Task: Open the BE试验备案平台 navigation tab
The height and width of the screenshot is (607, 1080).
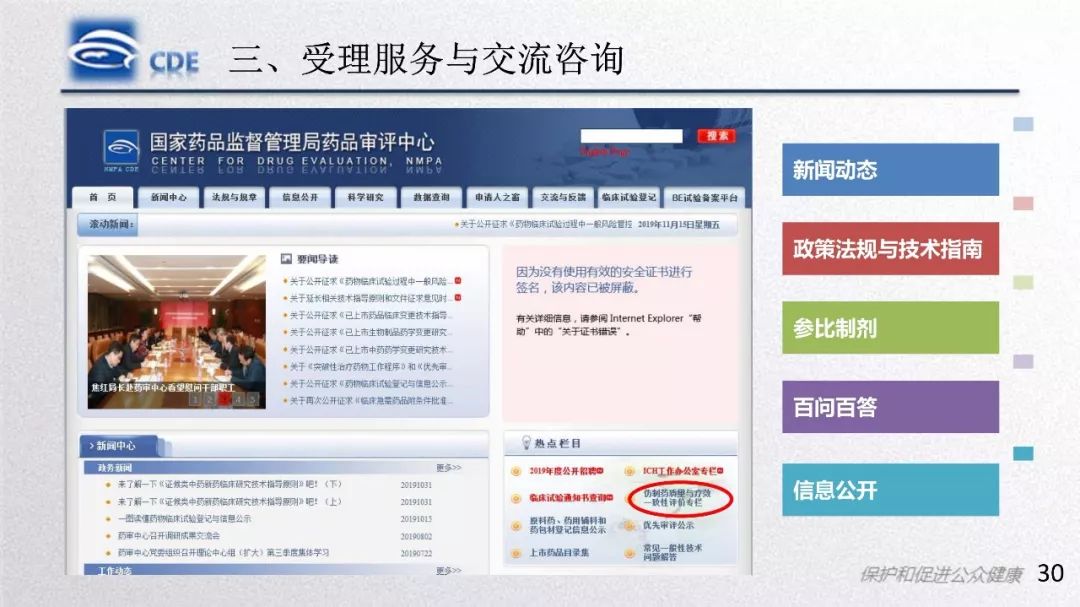Action: pyautogui.click(x=705, y=198)
